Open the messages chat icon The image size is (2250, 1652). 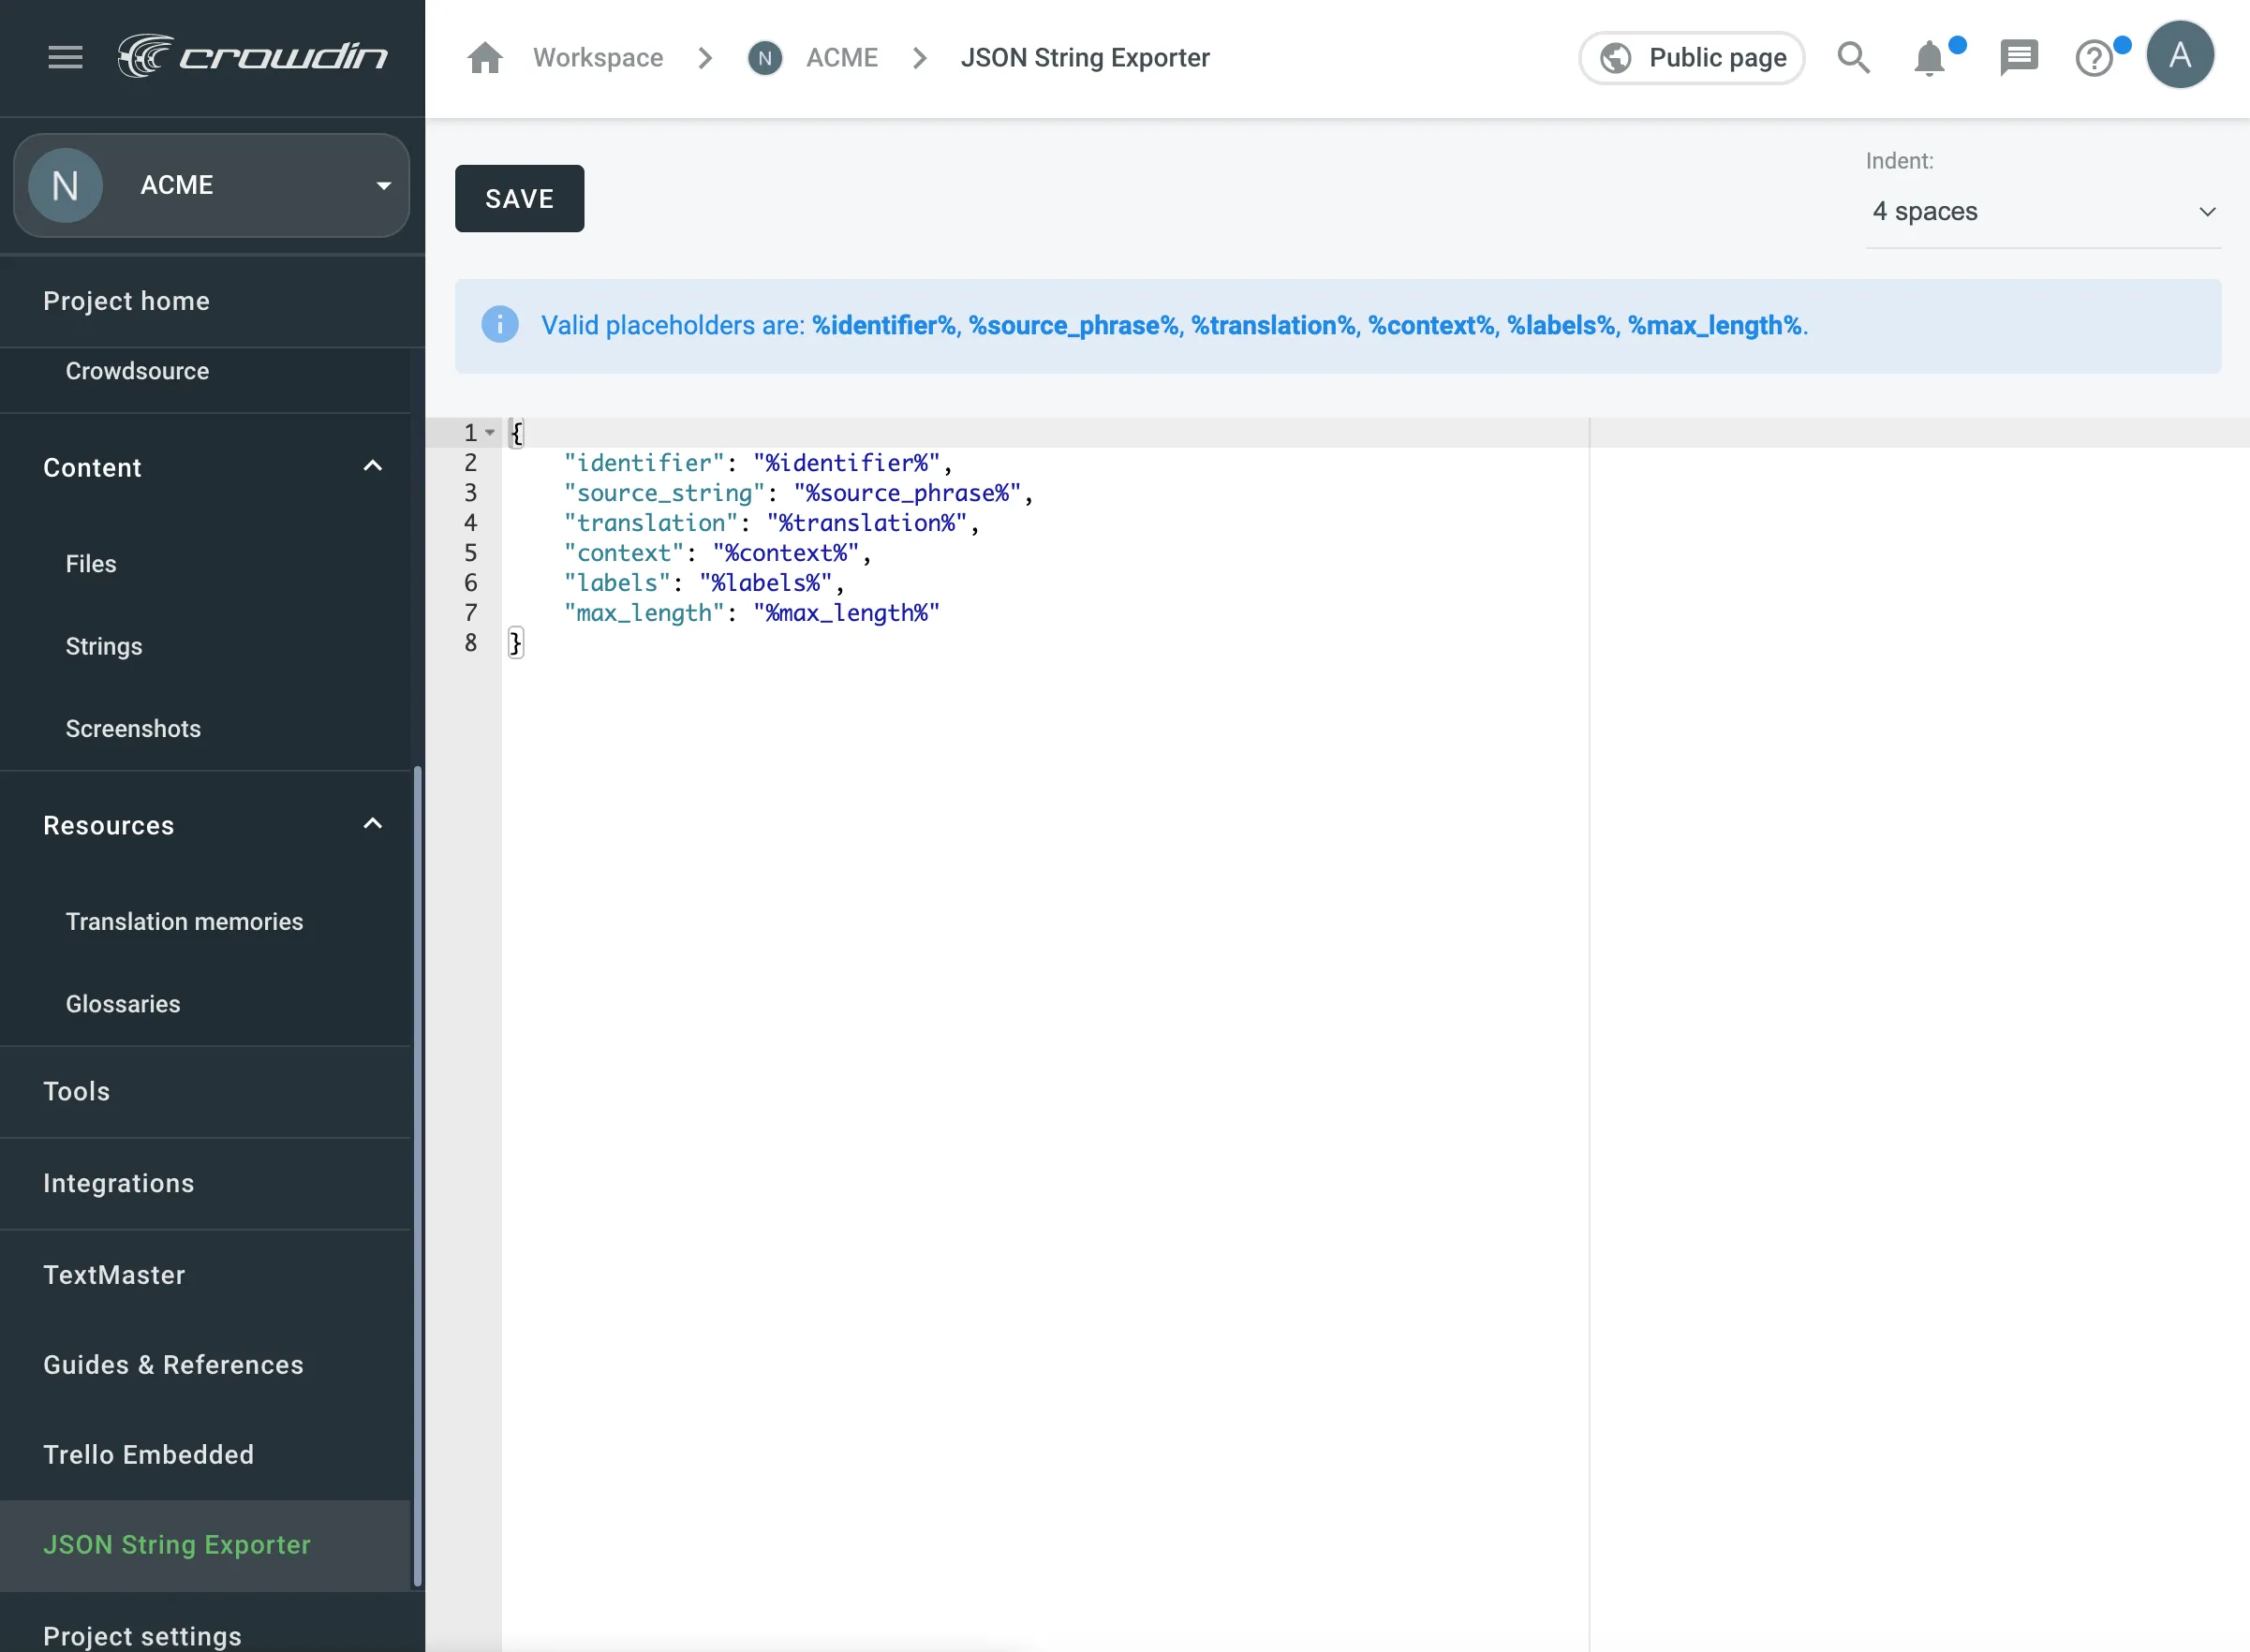pos(2018,57)
